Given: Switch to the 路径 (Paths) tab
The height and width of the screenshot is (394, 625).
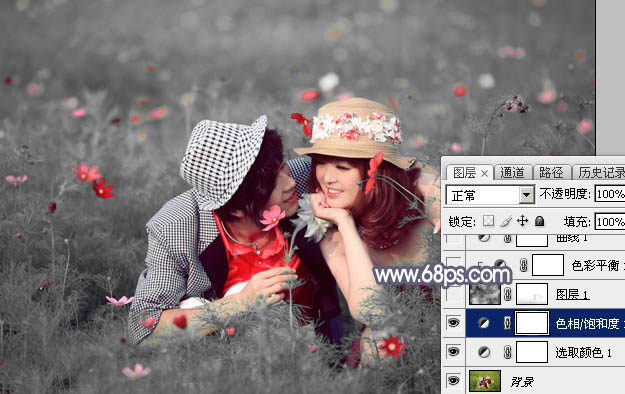Looking at the screenshot, I should coord(551,173).
